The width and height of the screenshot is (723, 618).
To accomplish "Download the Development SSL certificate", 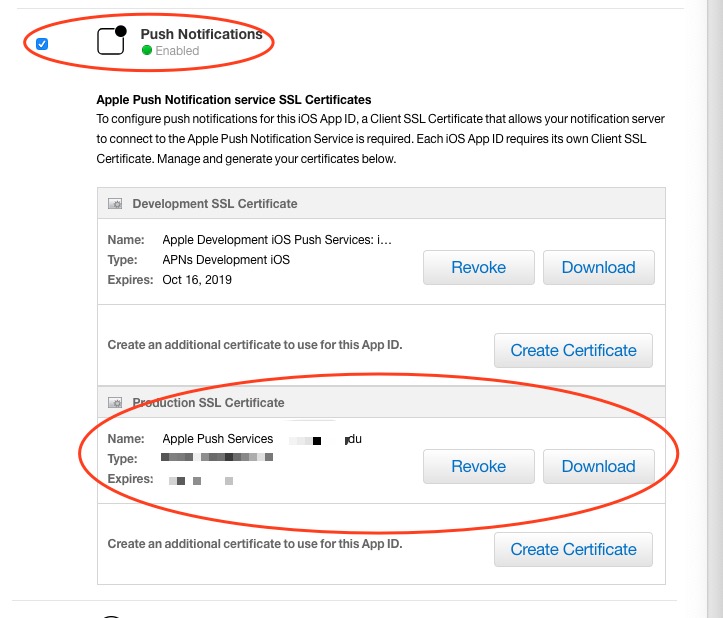I will coord(599,267).
